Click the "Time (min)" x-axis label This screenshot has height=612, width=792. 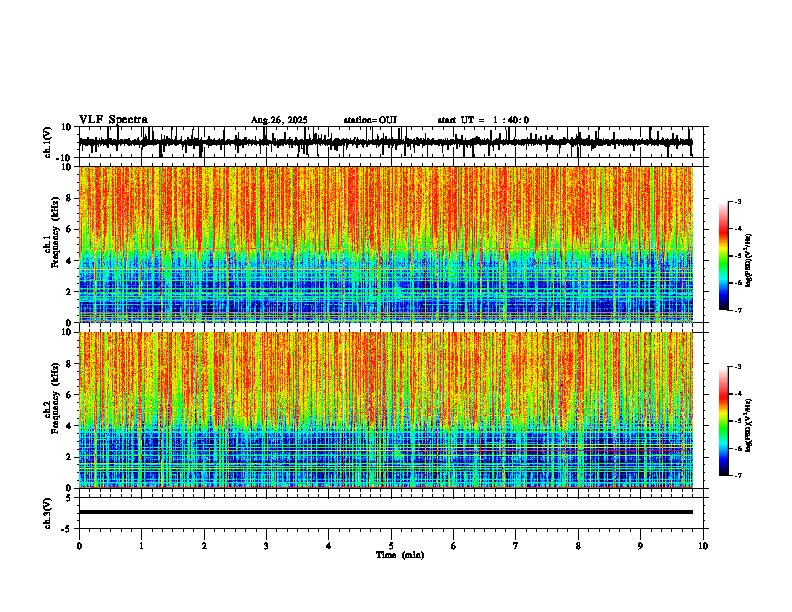click(x=400, y=555)
